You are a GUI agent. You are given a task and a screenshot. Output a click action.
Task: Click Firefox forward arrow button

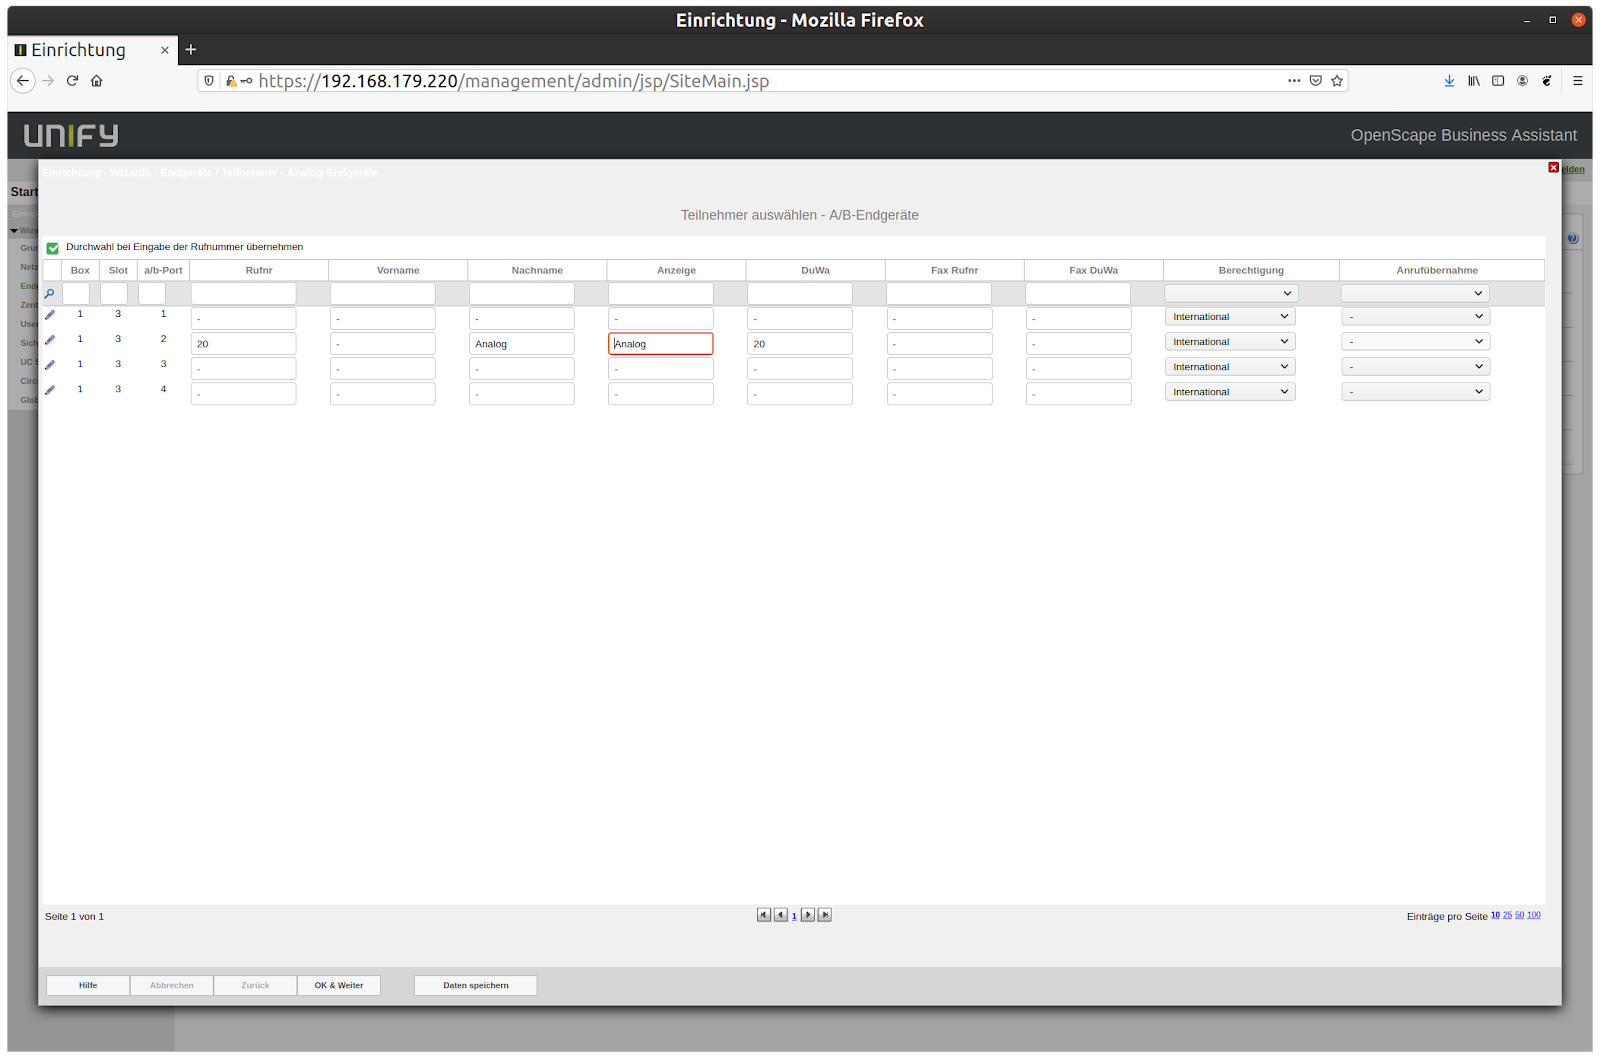tap(48, 81)
